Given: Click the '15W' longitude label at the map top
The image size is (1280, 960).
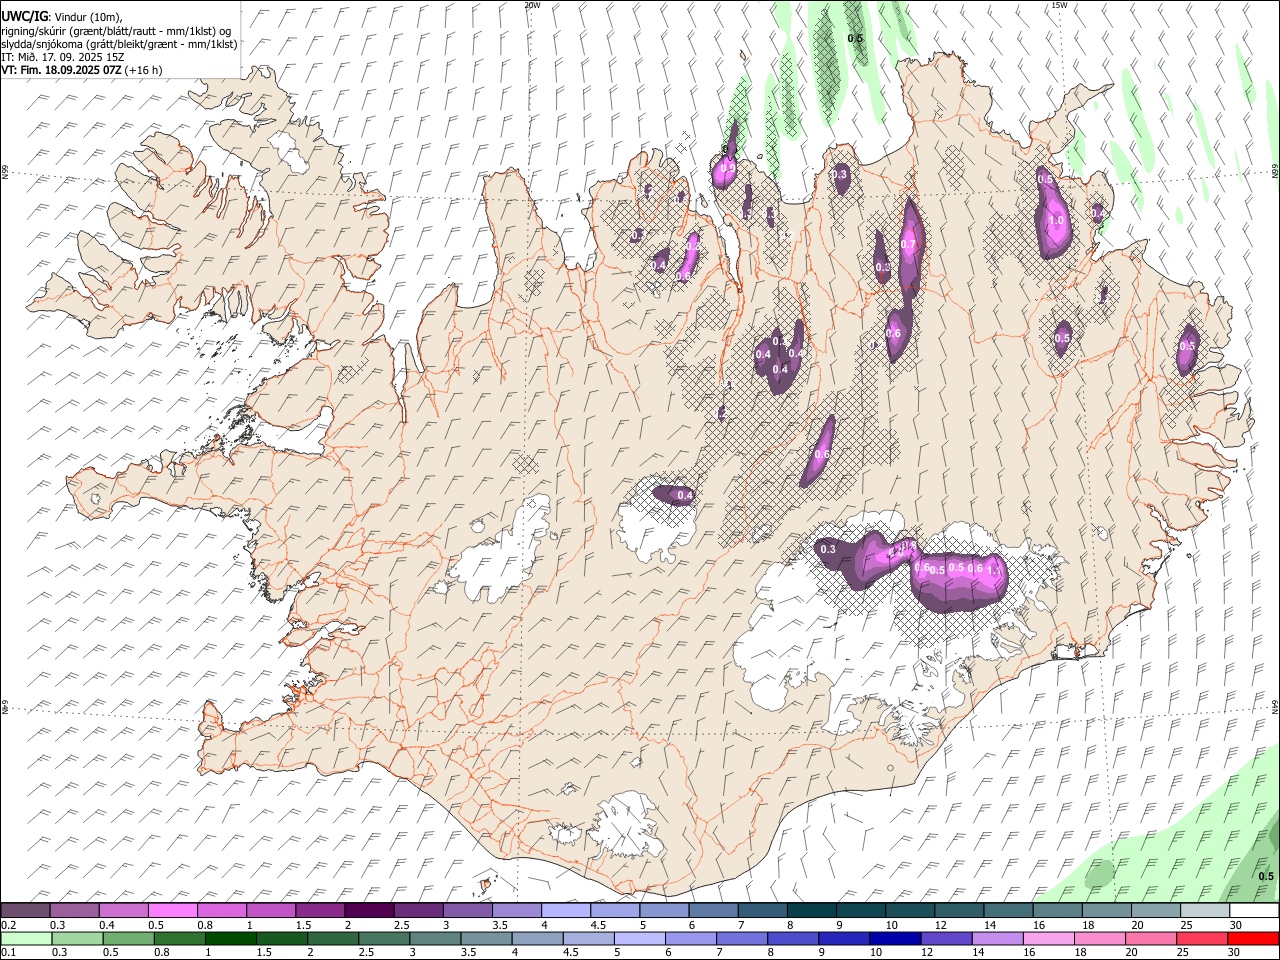Looking at the screenshot, I should coord(1059,5).
